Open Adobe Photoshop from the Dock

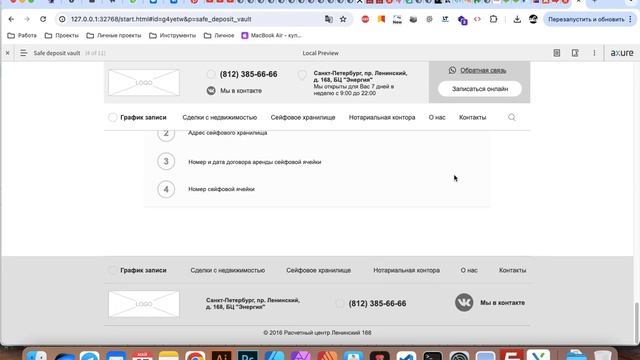(x=248, y=355)
